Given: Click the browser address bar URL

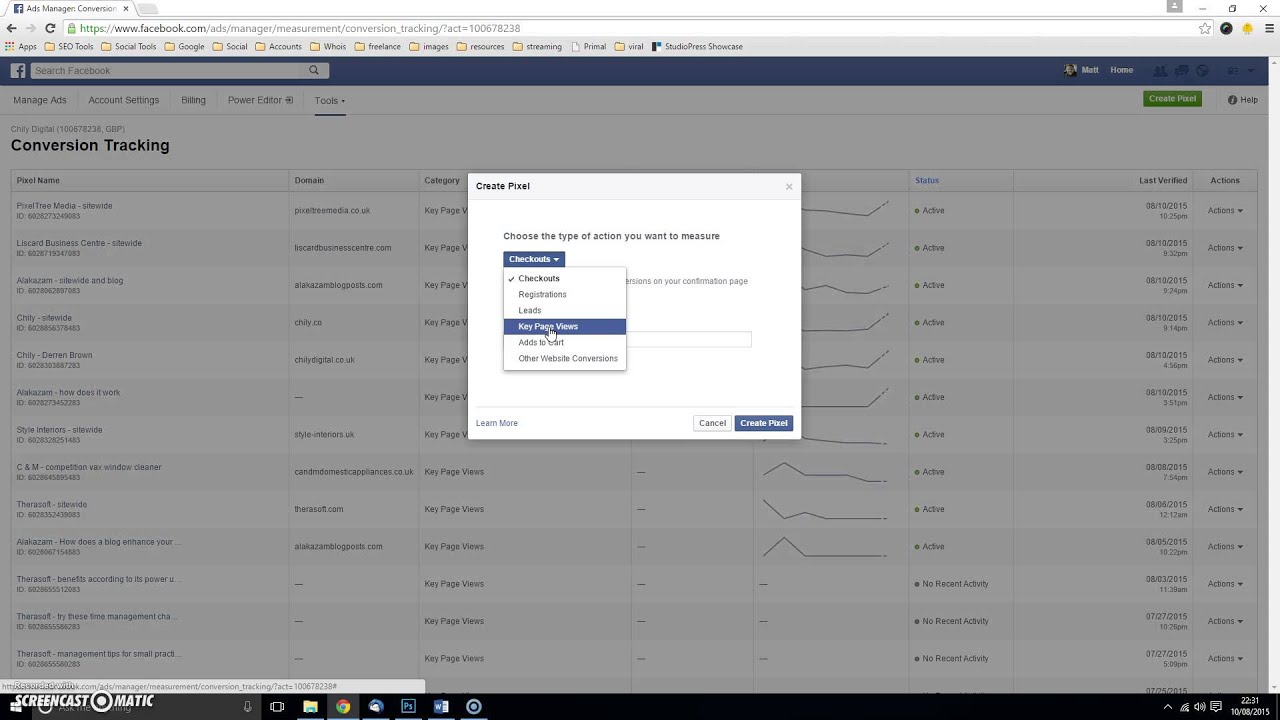Looking at the screenshot, I should coord(300,28).
